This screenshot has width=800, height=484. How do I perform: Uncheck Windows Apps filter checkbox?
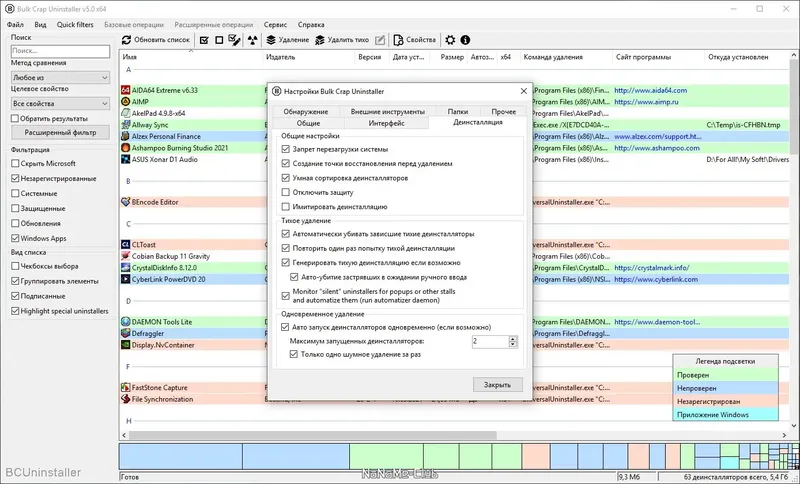pos(15,238)
